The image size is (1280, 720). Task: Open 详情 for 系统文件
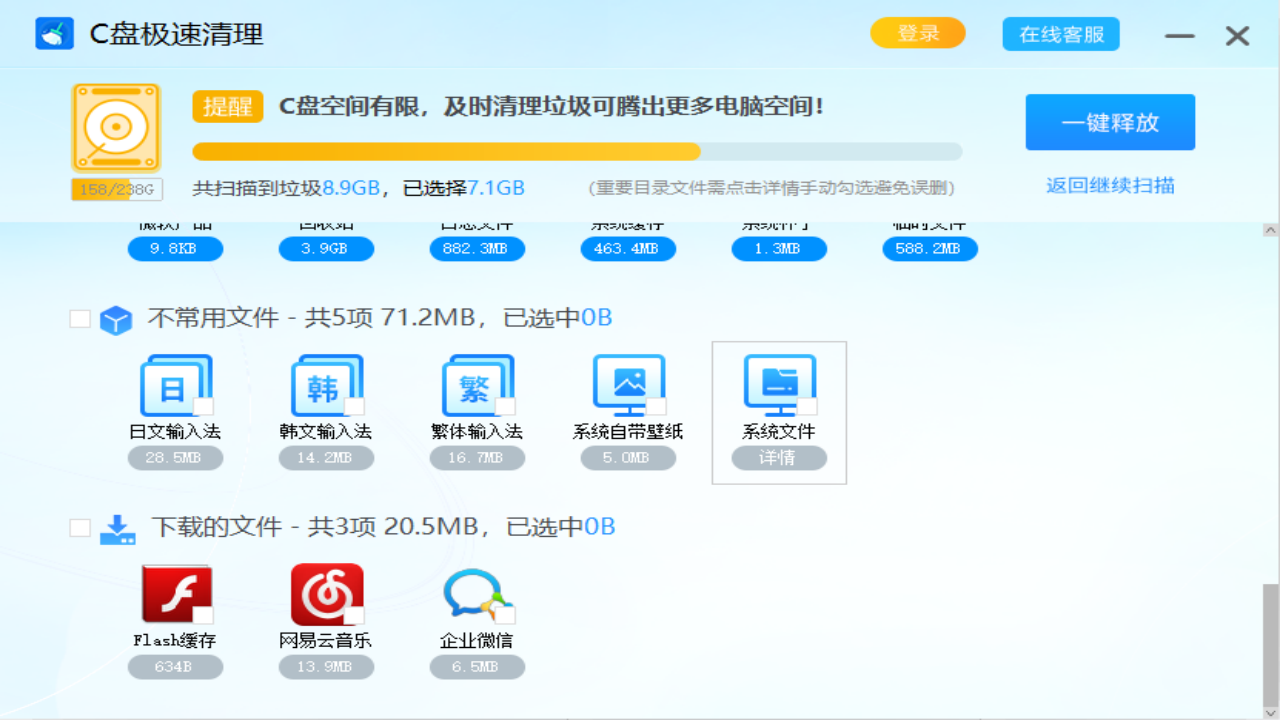779,457
